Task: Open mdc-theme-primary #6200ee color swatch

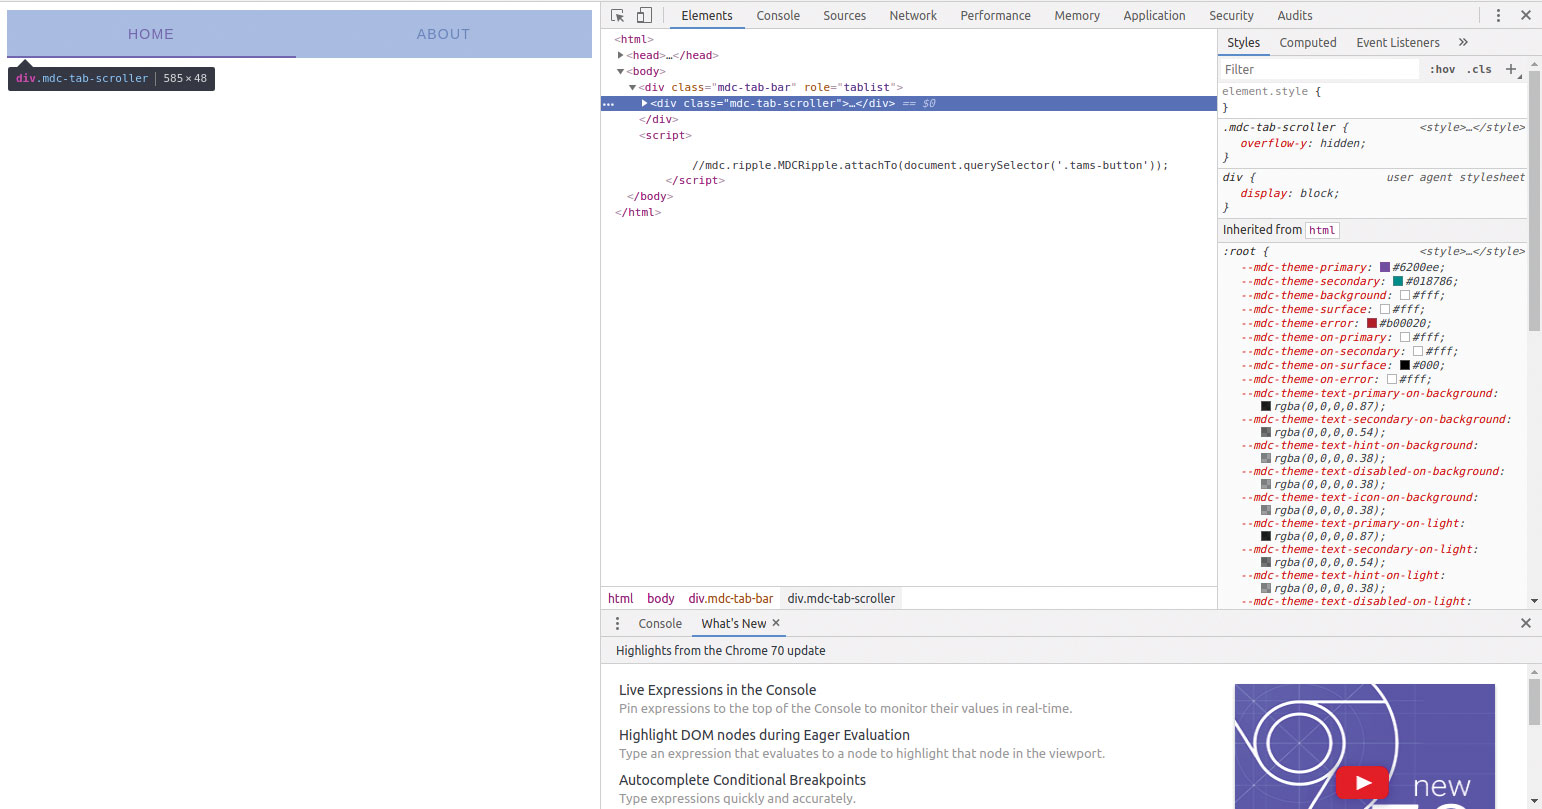Action: 1385,267
